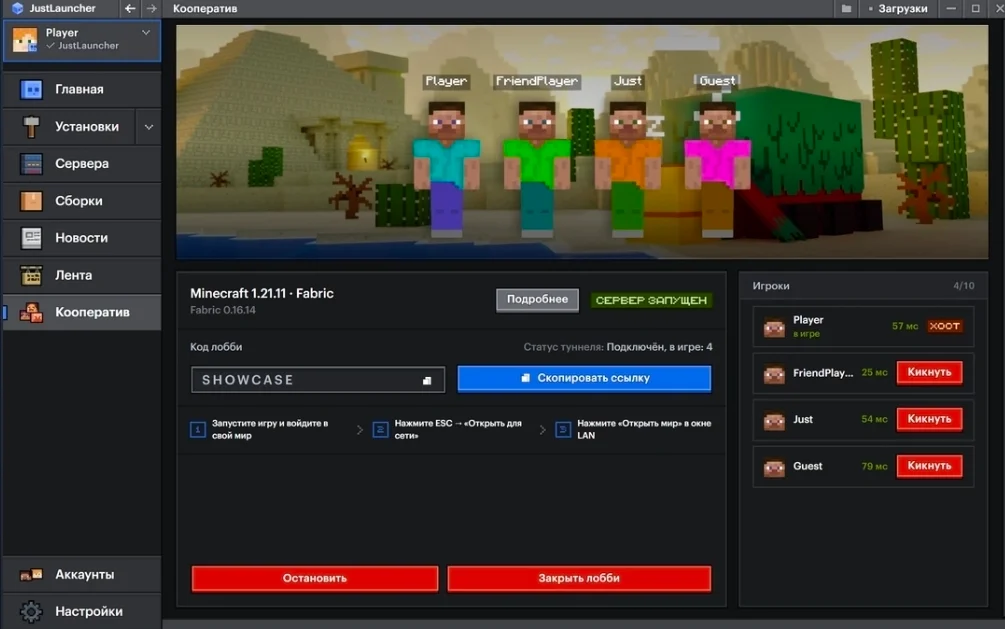Image resolution: width=1005 pixels, height=629 pixels.
Task: Kick Just with Кикнуть button
Action: click(x=929, y=419)
